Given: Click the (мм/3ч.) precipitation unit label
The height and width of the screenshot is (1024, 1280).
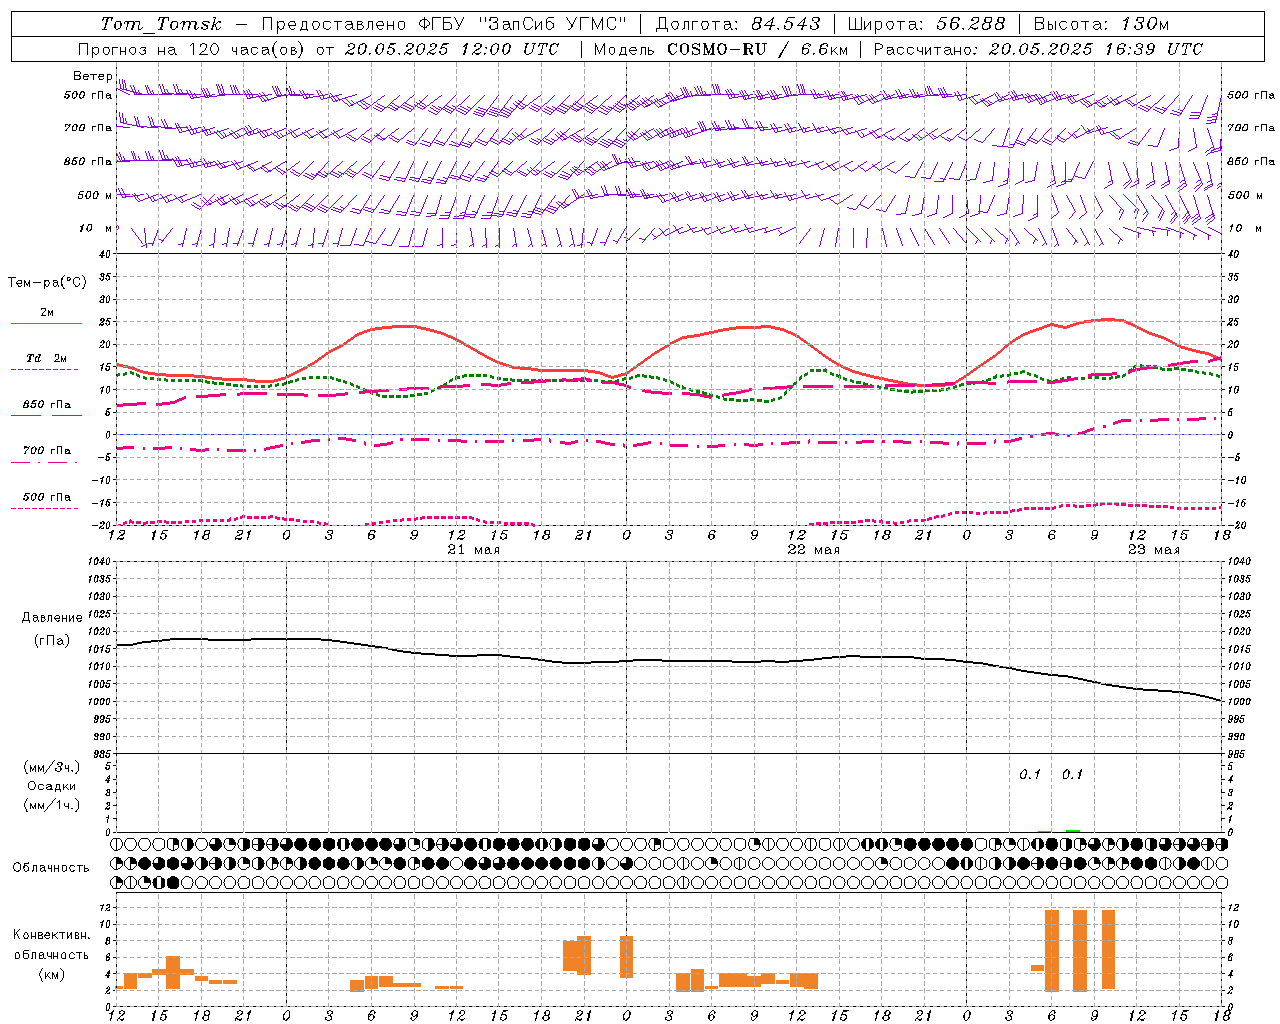Looking at the screenshot, I should [52, 768].
